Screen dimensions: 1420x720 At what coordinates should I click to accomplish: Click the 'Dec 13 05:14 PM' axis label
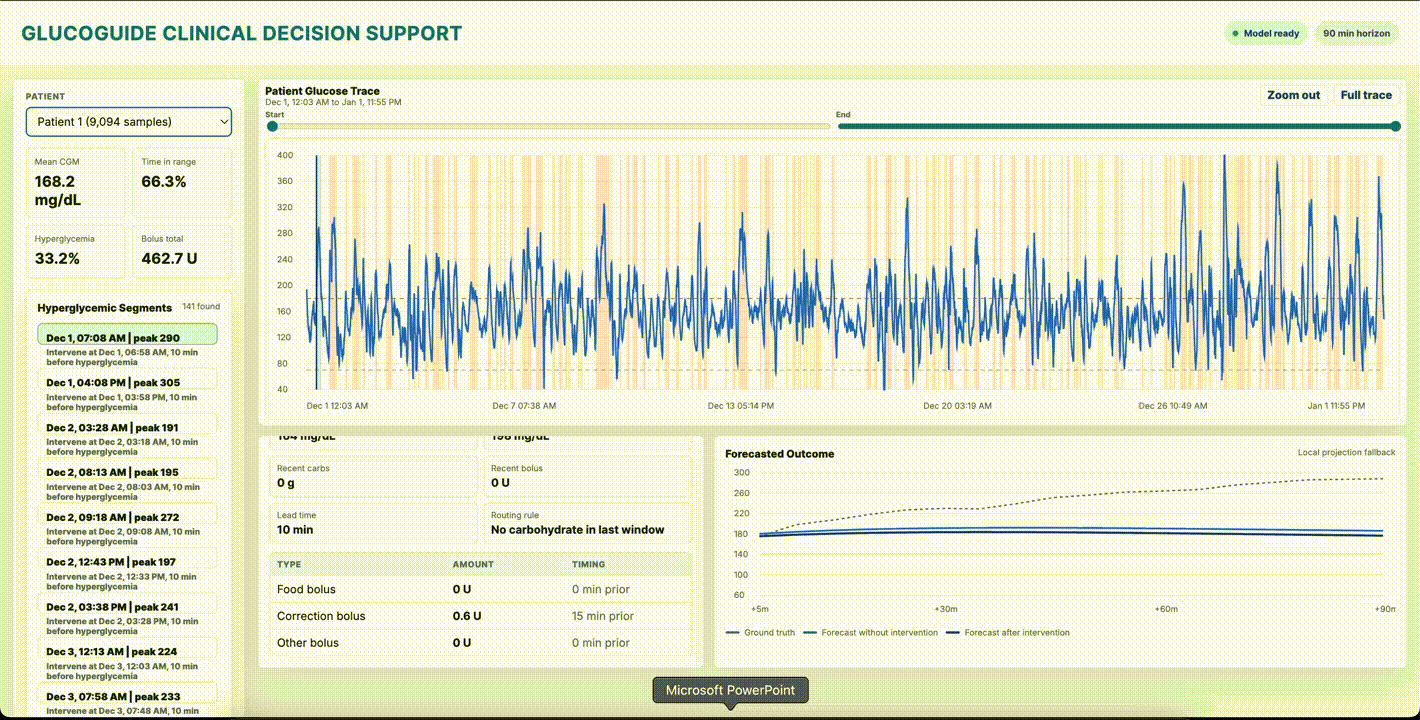pos(741,406)
